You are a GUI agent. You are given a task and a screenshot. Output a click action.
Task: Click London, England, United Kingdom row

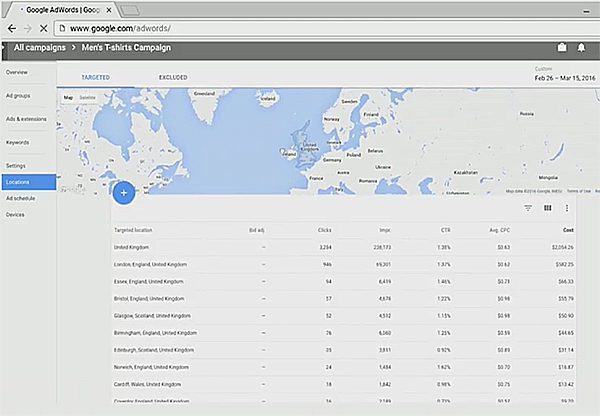344,264
